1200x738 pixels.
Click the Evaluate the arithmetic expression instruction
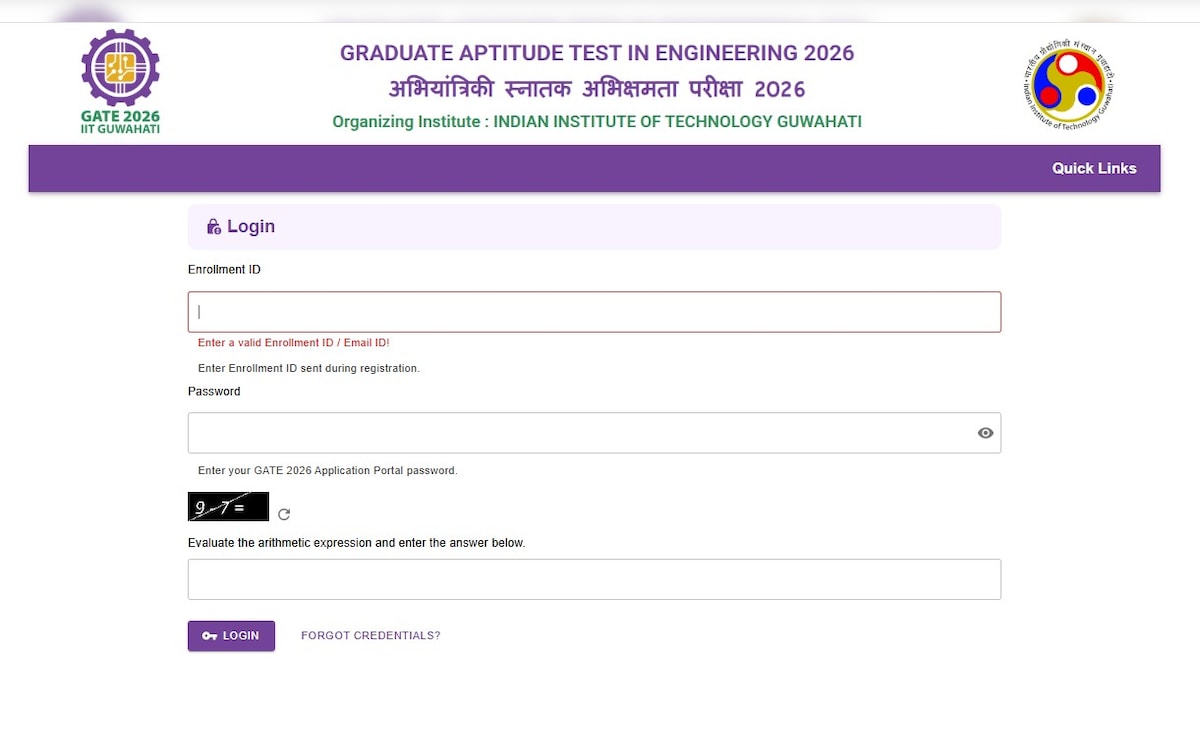(x=356, y=543)
